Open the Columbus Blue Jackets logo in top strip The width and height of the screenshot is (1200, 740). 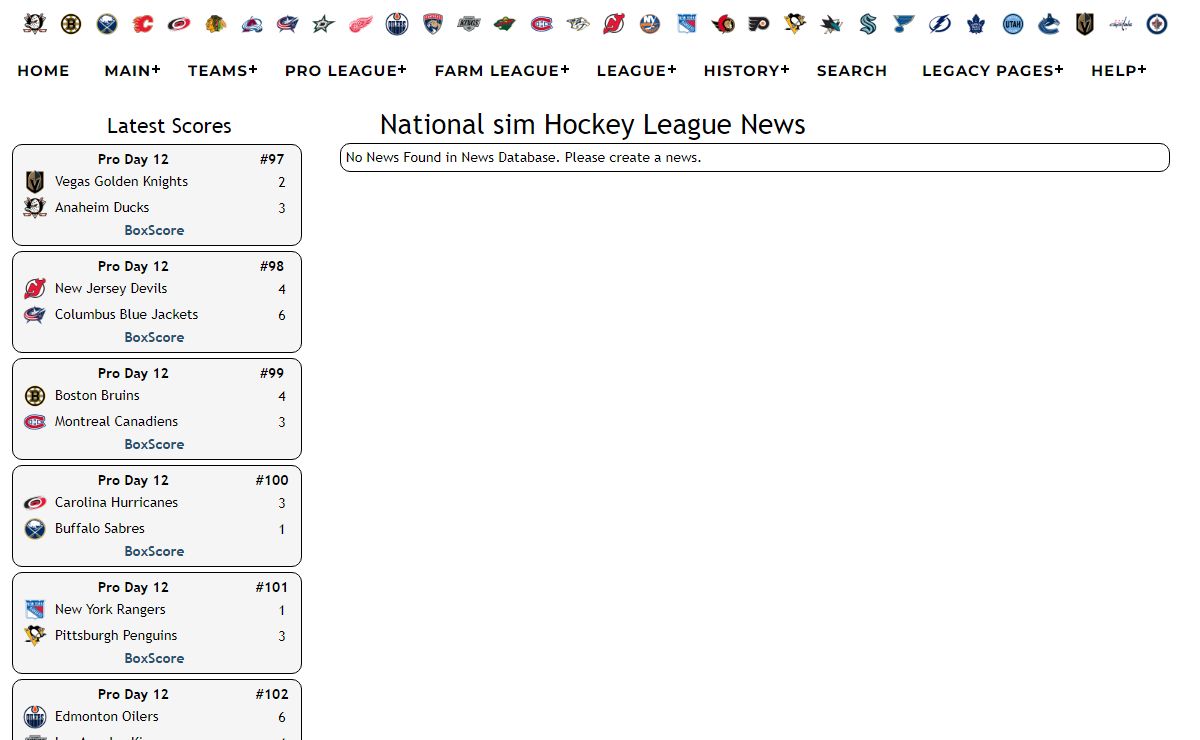click(288, 24)
